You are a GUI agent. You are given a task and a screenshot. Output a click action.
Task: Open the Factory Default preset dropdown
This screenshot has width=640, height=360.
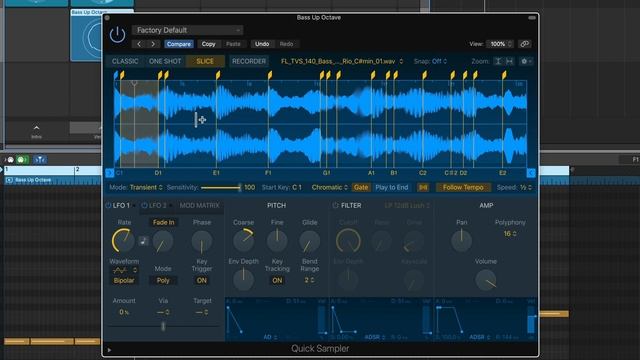187,30
